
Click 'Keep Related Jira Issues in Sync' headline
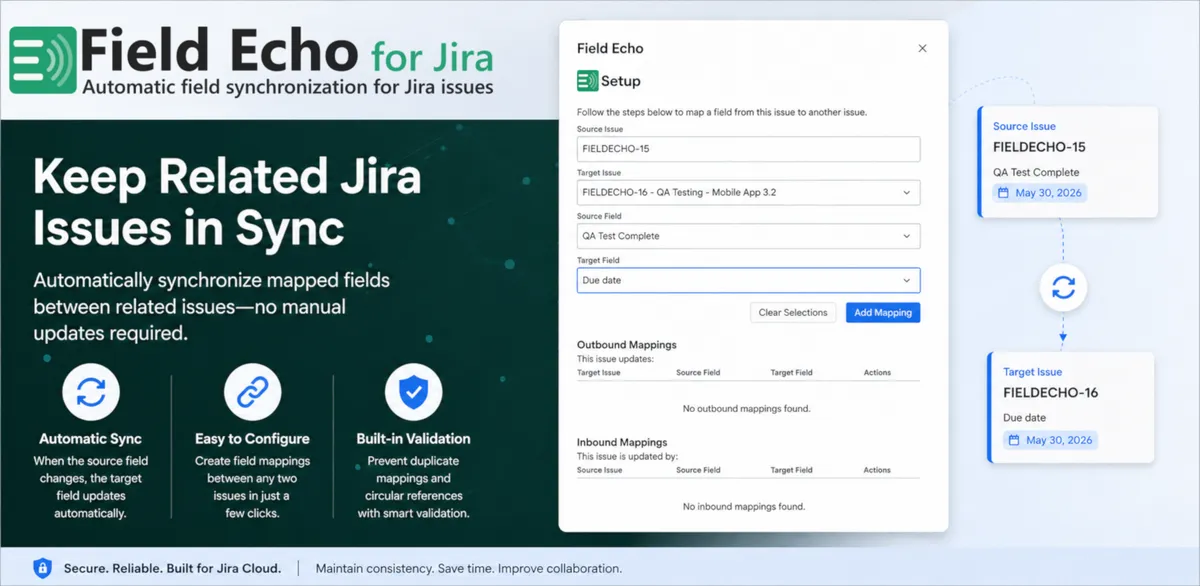click(x=227, y=204)
